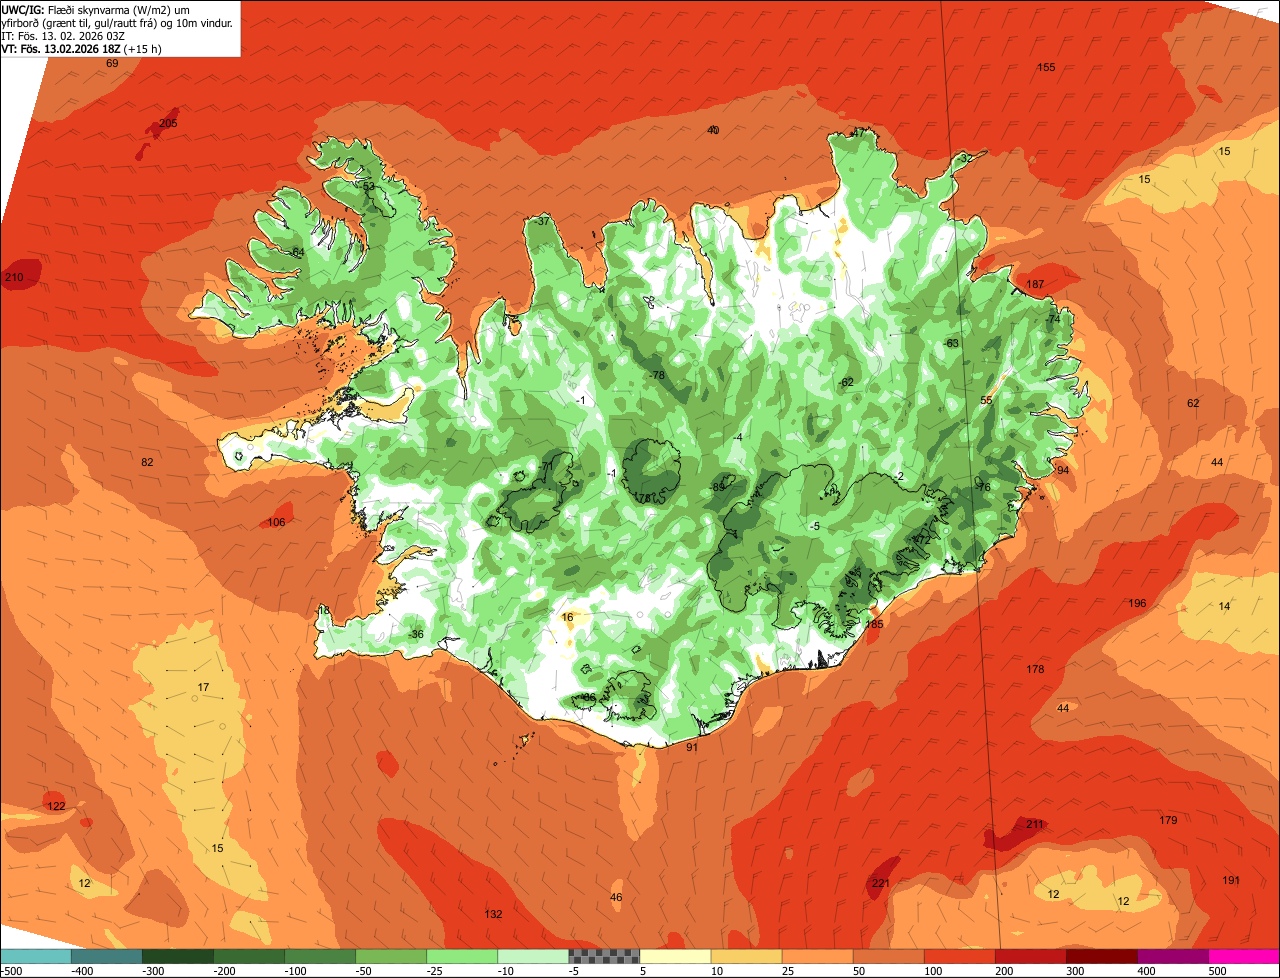Click the '17' value in the yellow patch
Screen dimensions: 1280x978
tap(203, 687)
